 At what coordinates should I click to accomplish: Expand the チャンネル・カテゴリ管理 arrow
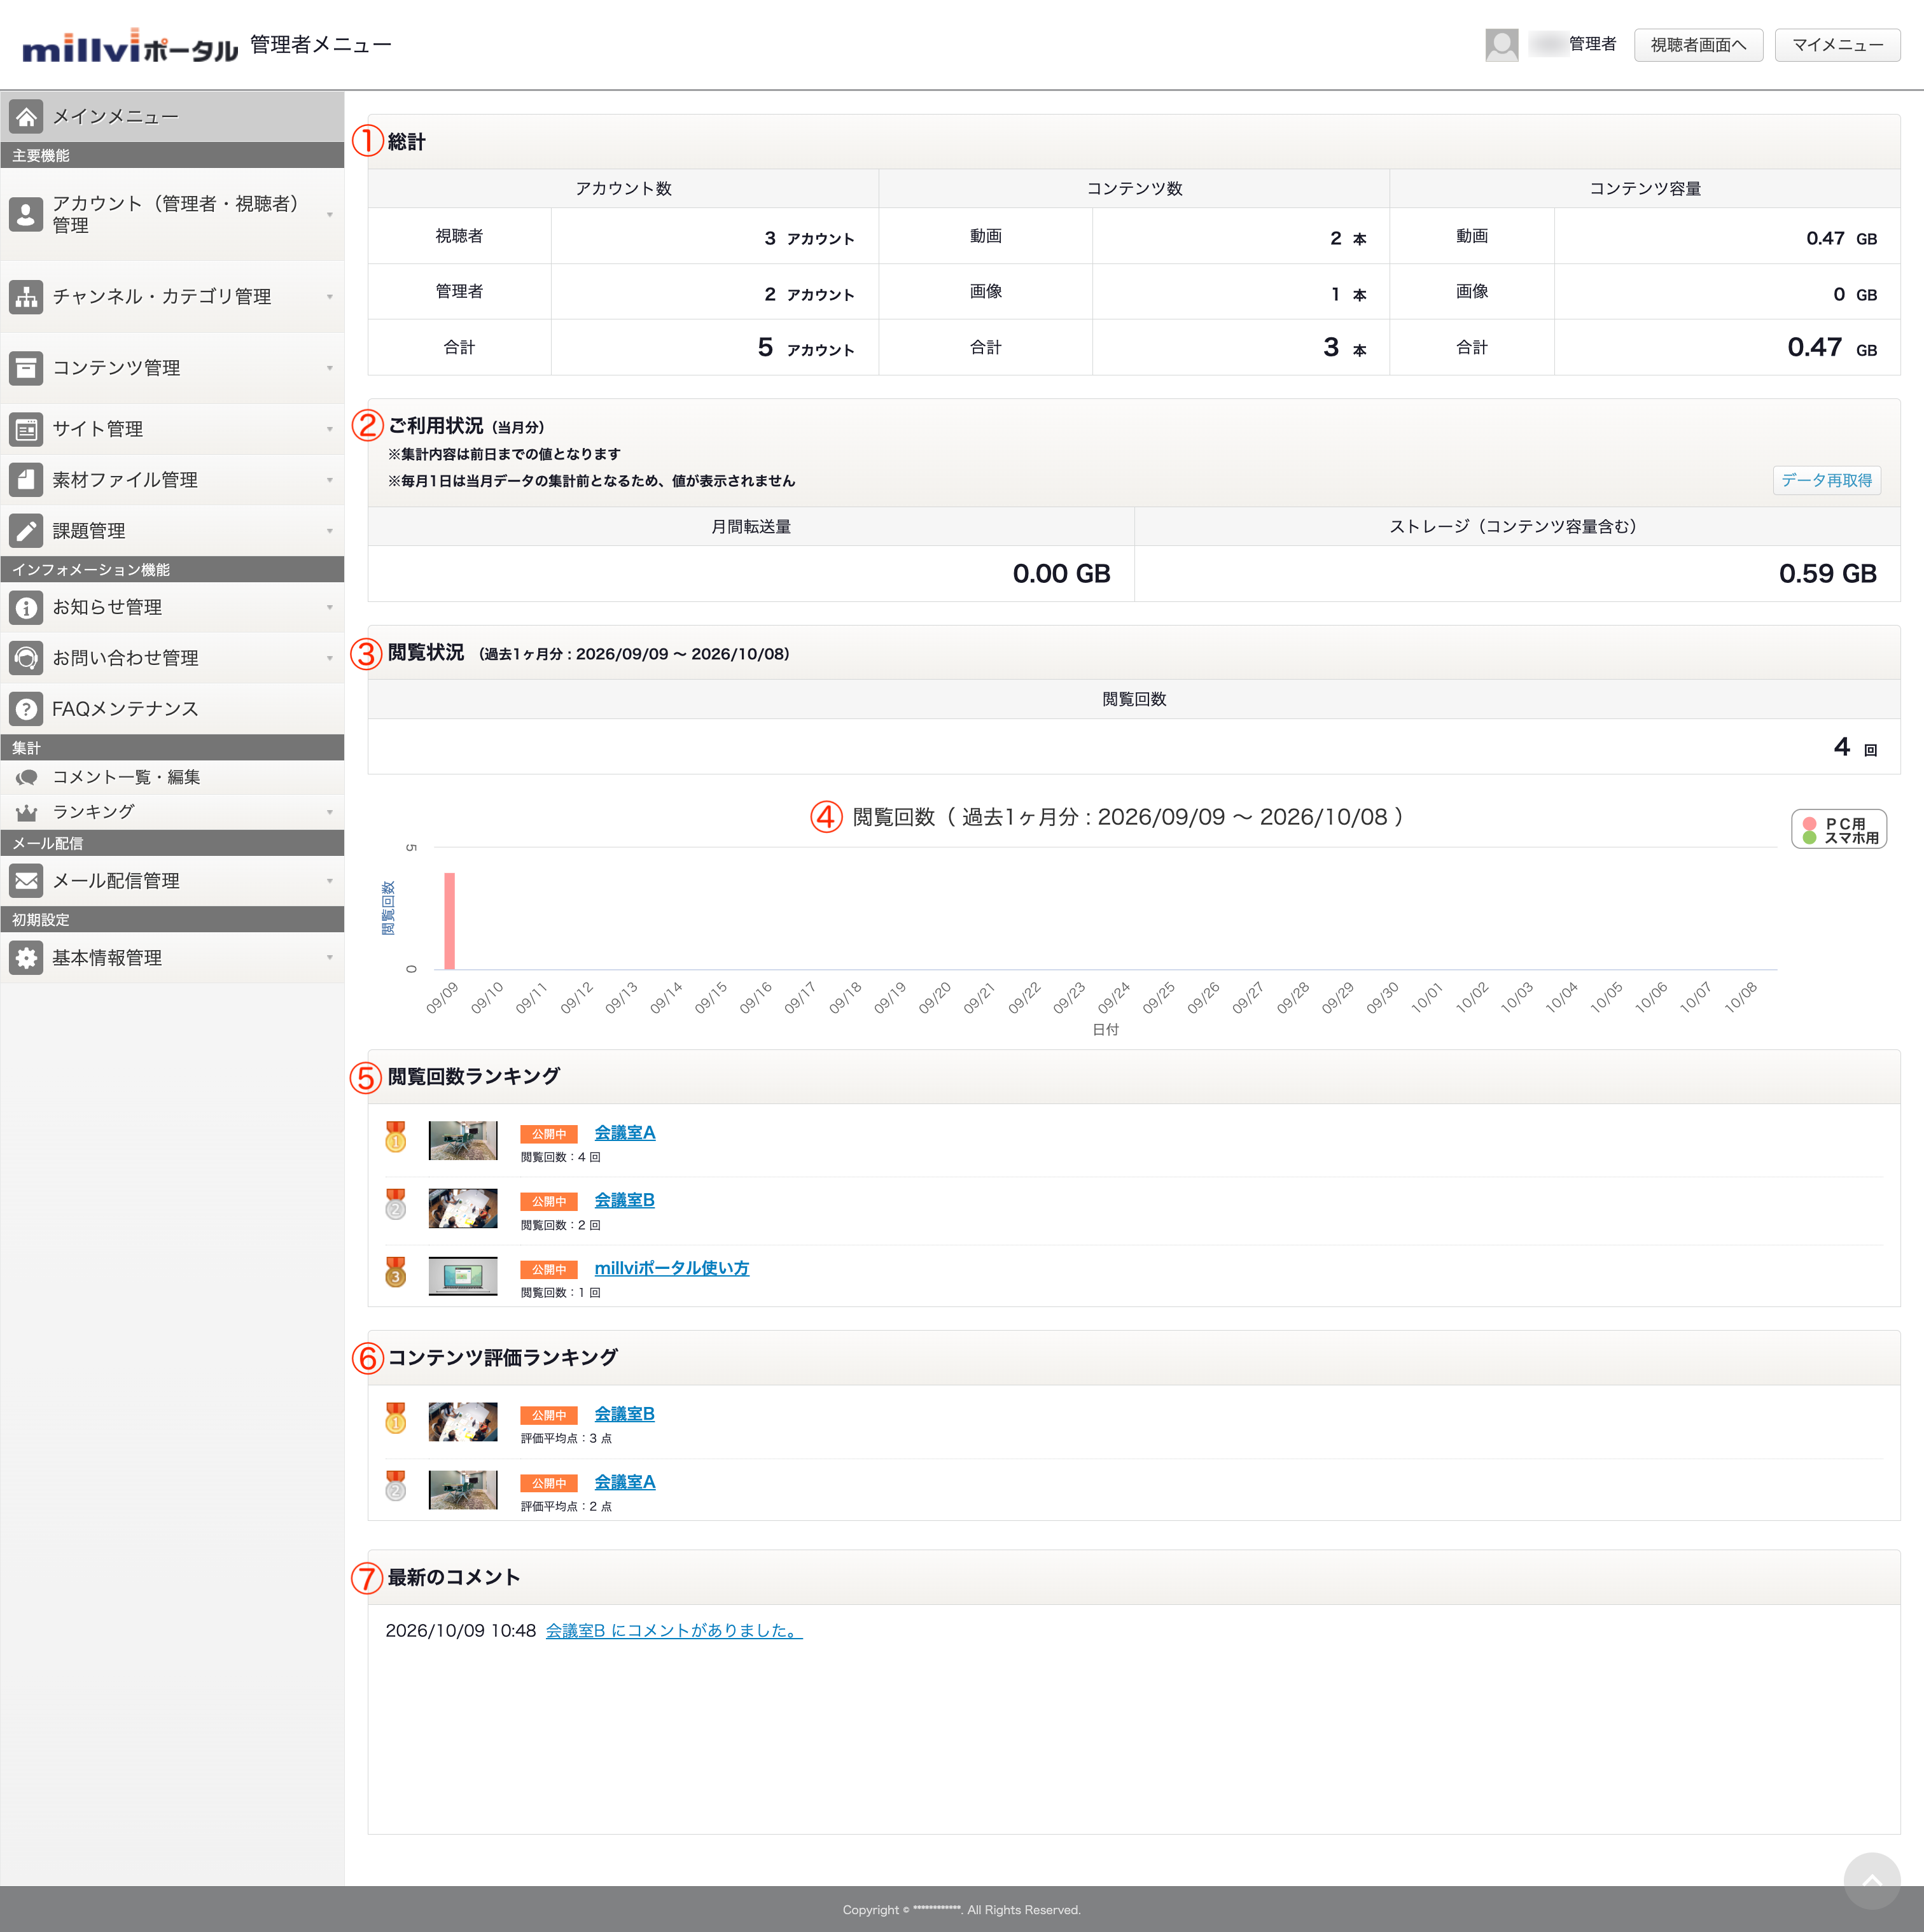coord(329,297)
